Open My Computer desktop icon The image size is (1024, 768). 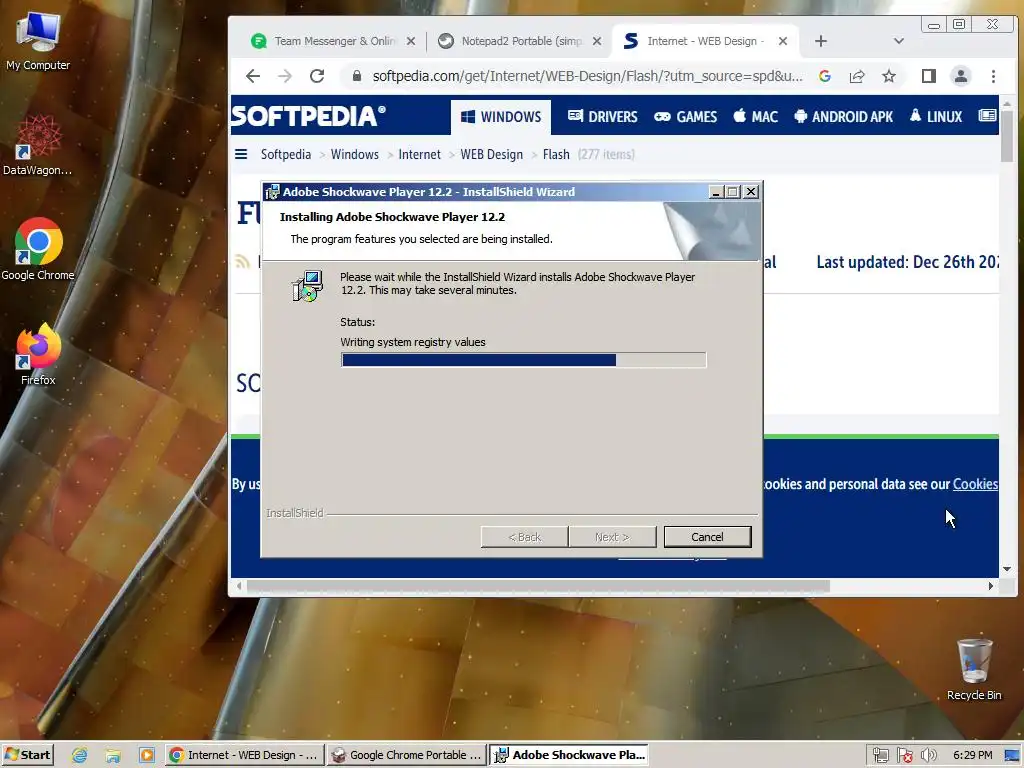click(x=38, y=42)
